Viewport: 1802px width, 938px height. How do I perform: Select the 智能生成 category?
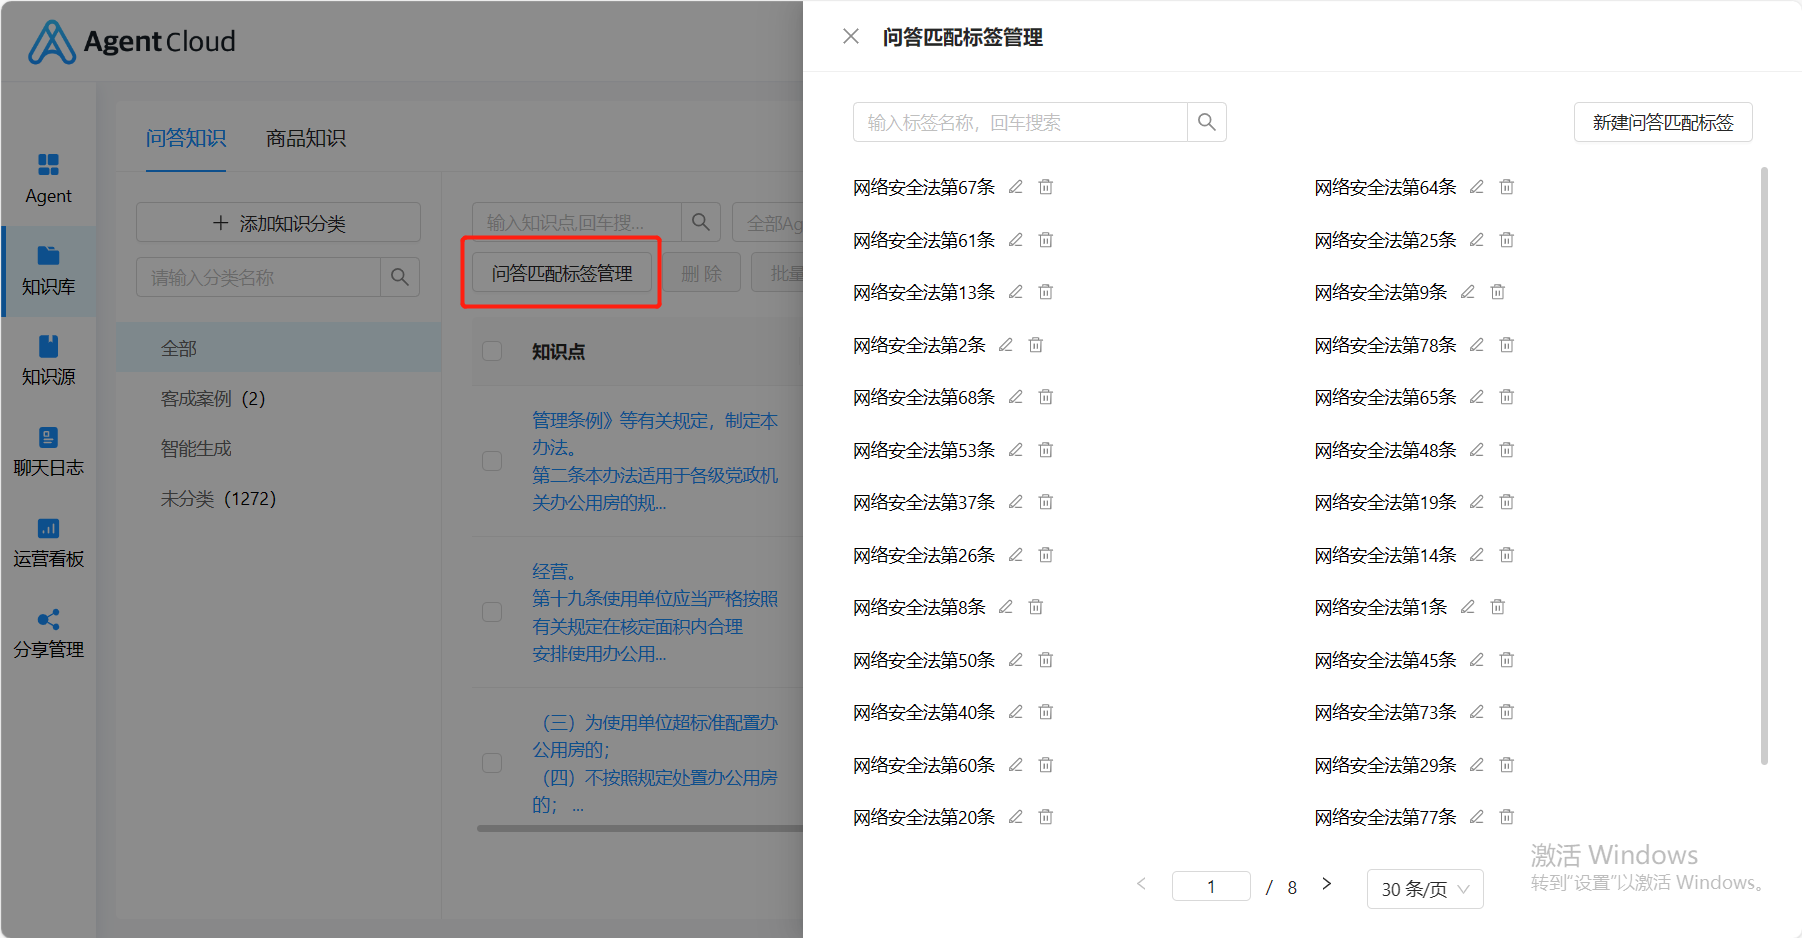[279, 448]
